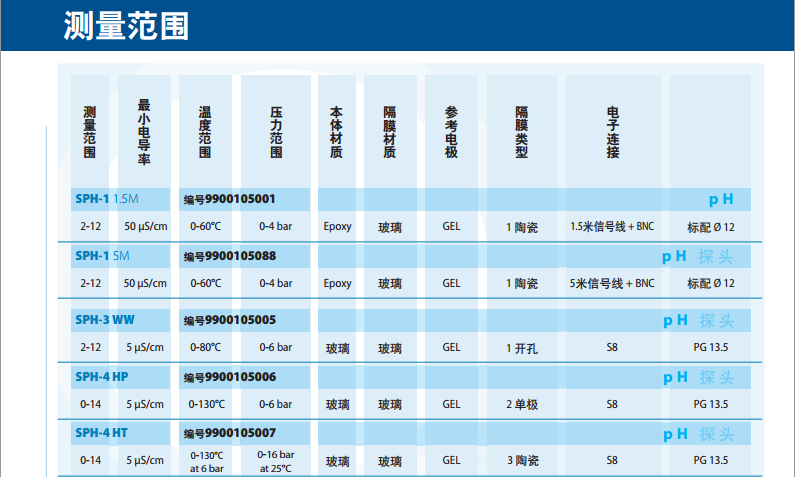Click PG 13.5 in the SPH-3 WW row
The width and height of the screenshot is (795, 477).
[x=711, y=347]
